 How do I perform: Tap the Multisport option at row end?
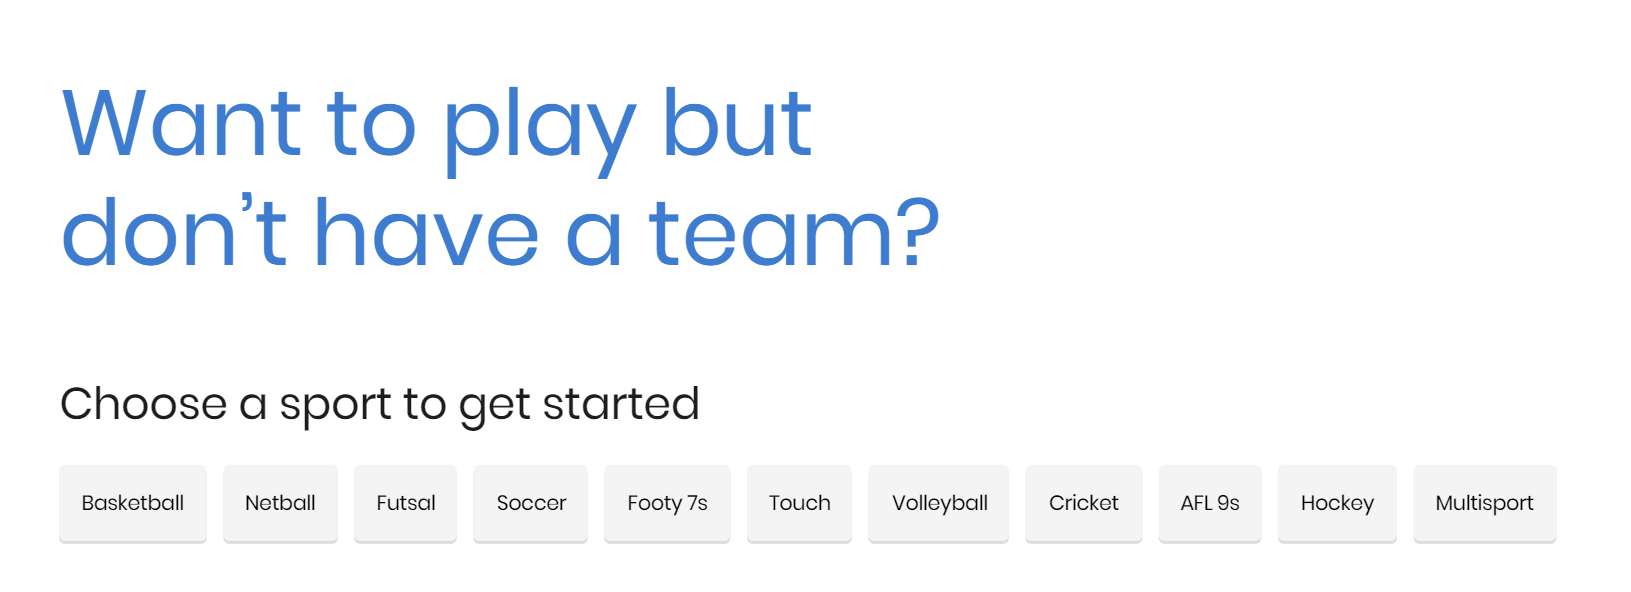click(x=1484, y=503)
